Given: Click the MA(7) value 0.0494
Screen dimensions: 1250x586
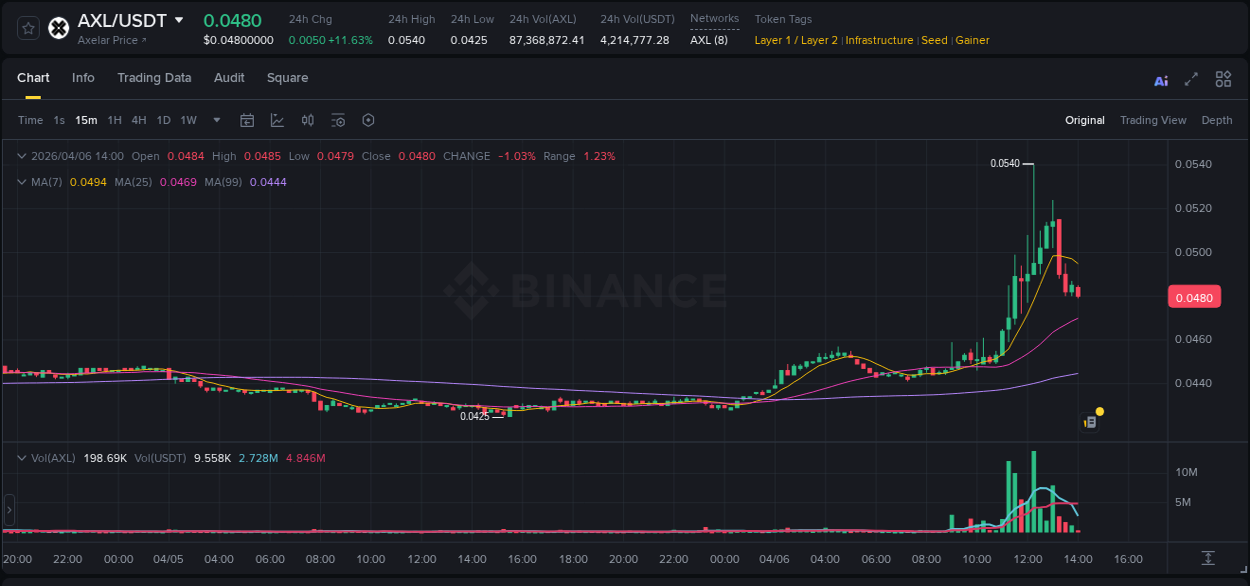Looking at the screenshot, I should tap(87, 182).
